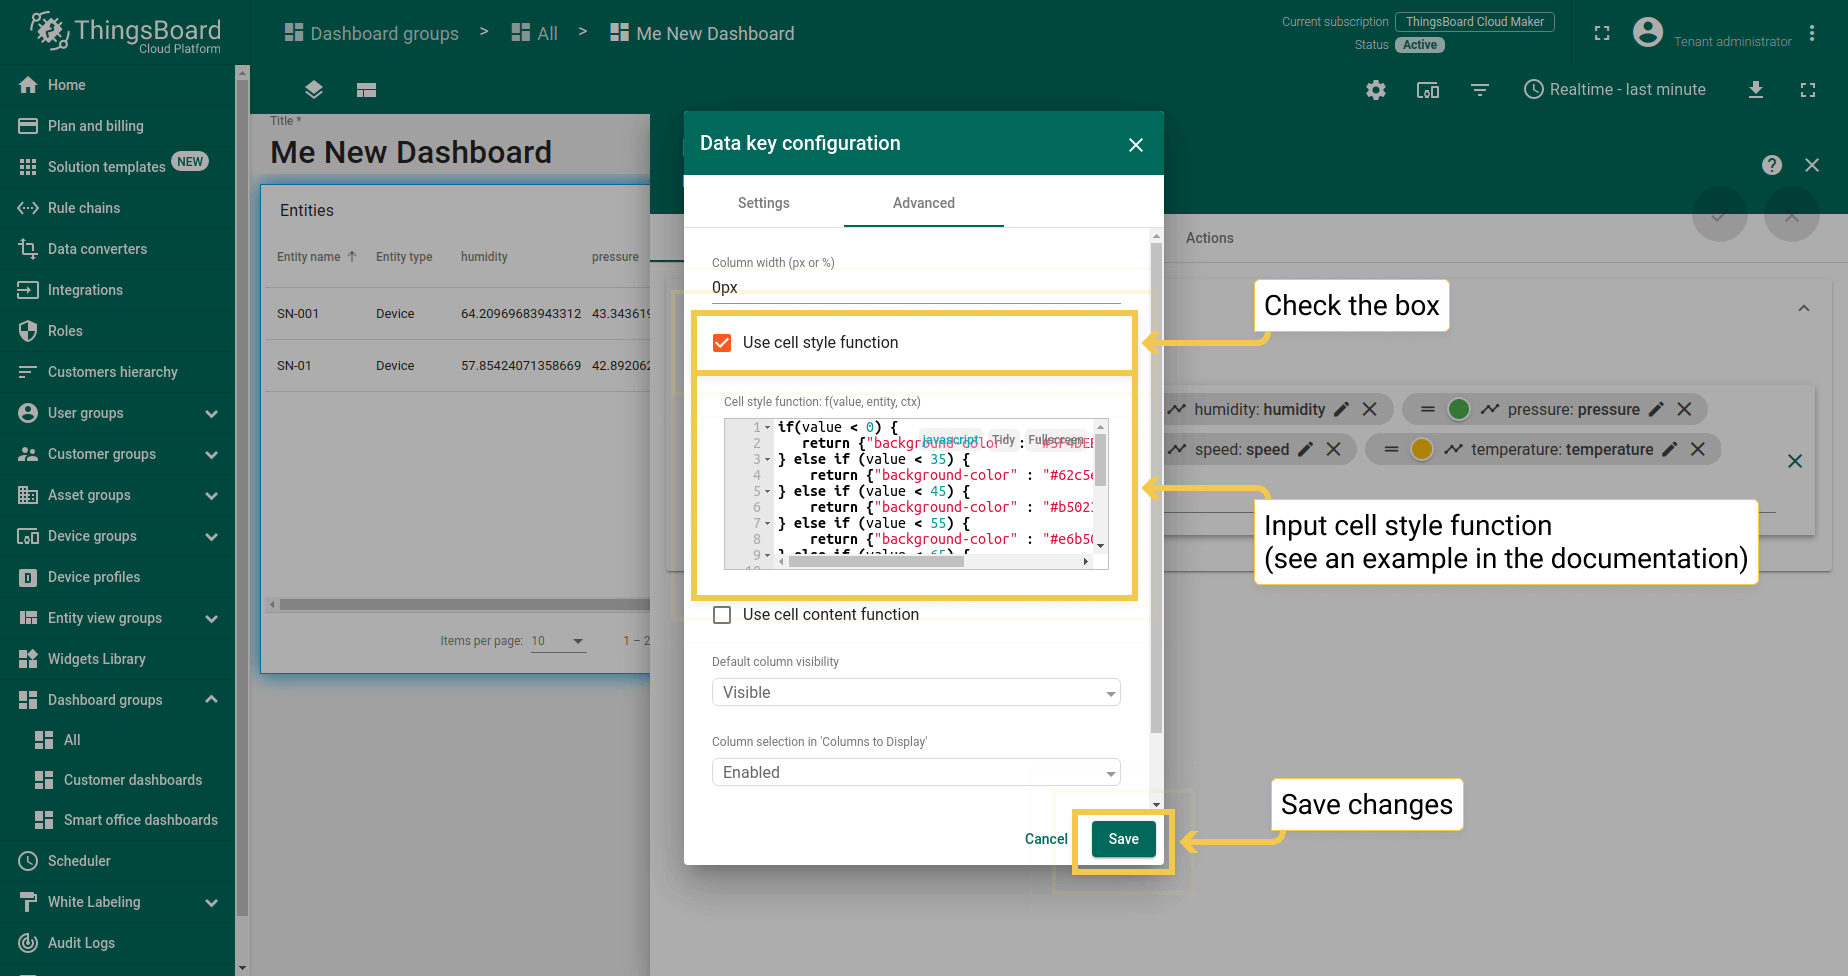Image resolution: width=1848 pixels, height=976 pixels.
Task: Open Roles page
Action: pyautogui.click(x=117, y=331)
